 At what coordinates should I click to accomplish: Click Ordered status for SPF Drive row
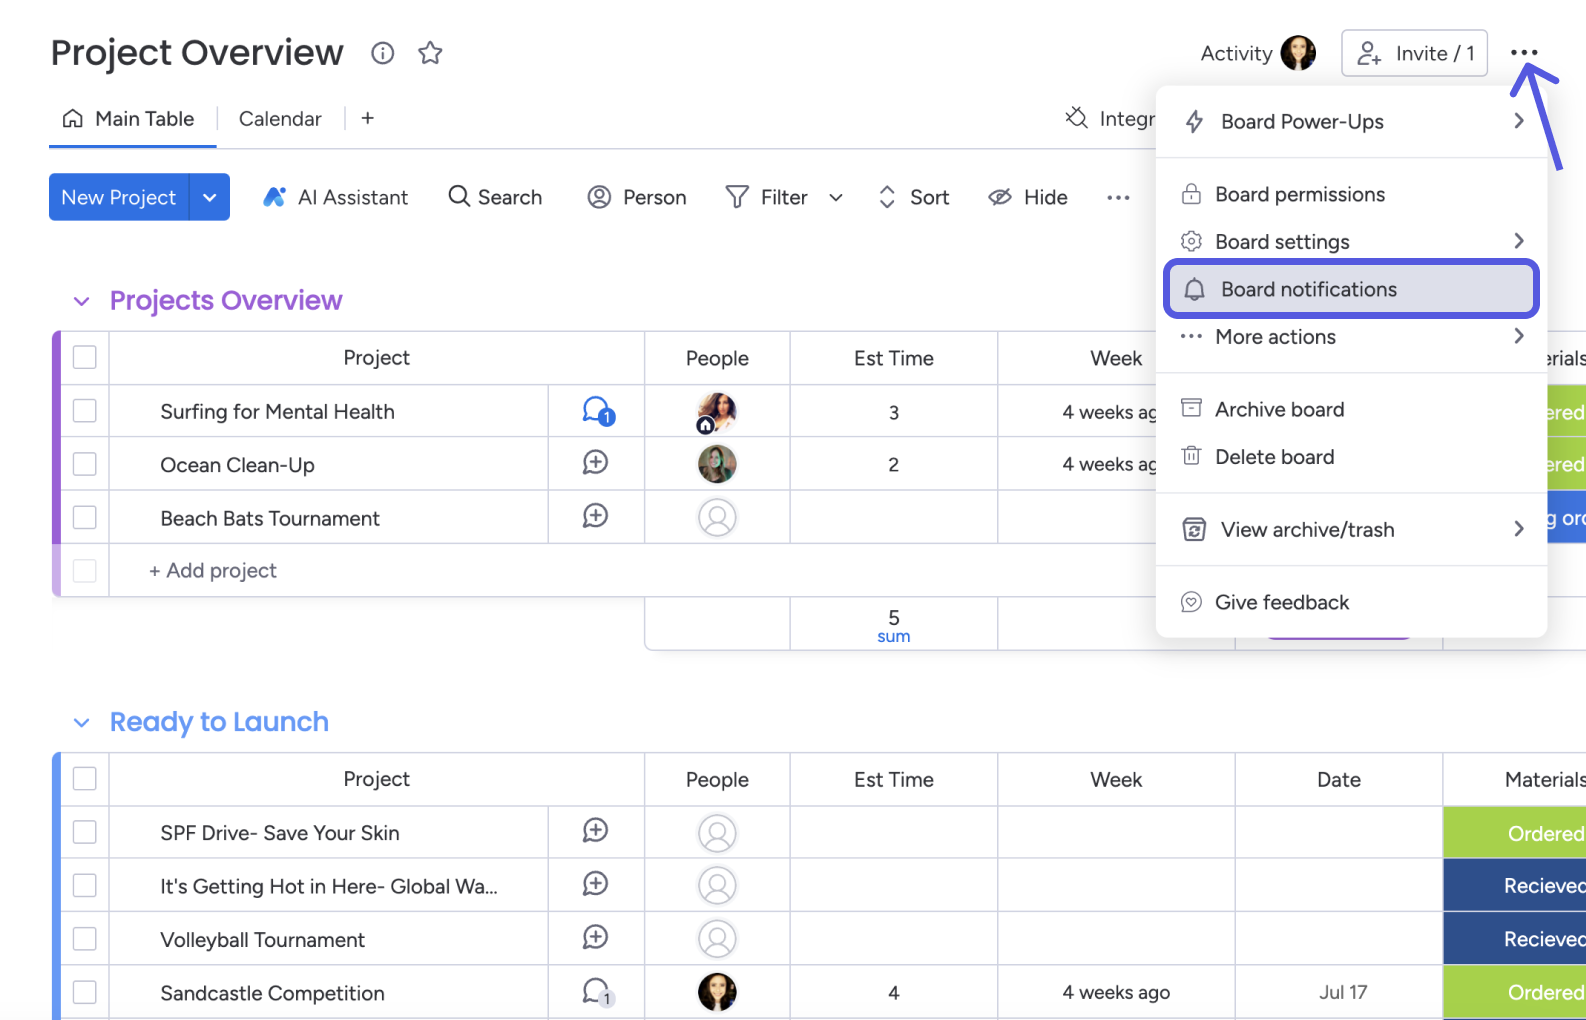[1514, 833]
